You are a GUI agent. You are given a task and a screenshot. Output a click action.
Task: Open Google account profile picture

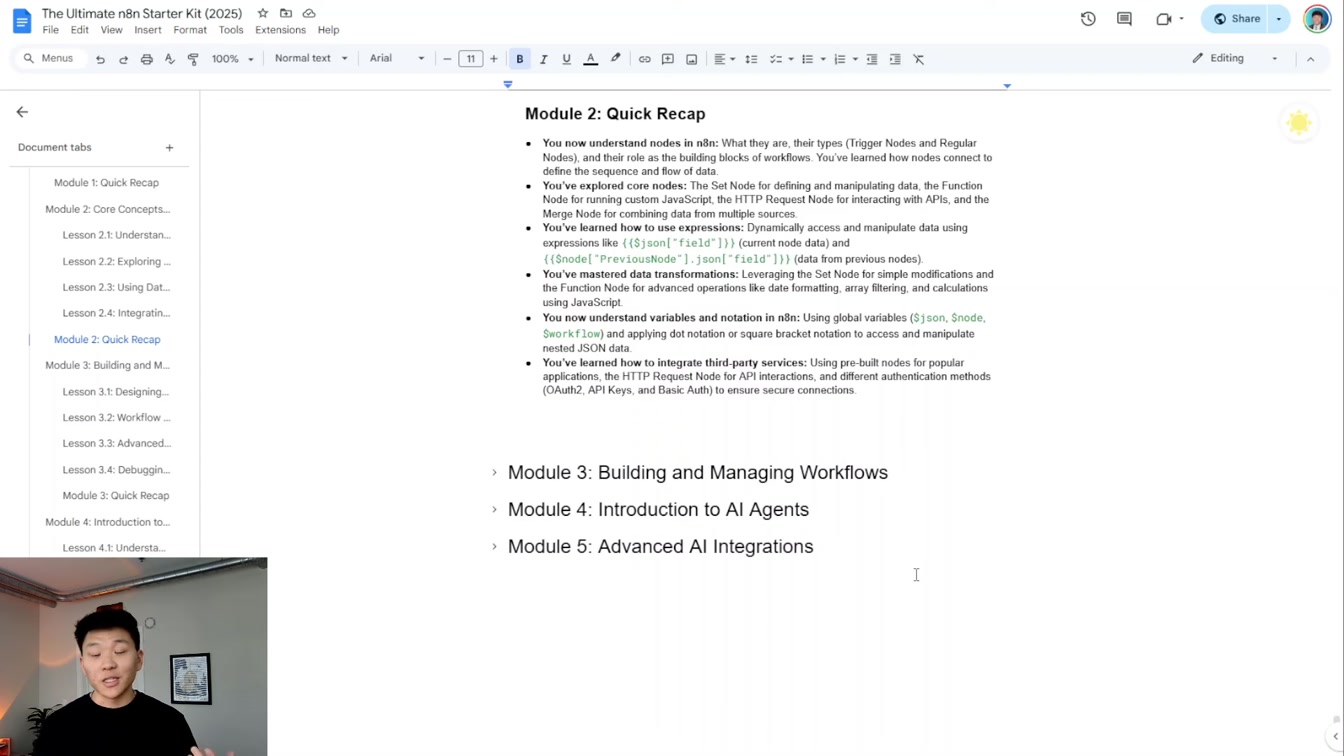point(1317,18)
